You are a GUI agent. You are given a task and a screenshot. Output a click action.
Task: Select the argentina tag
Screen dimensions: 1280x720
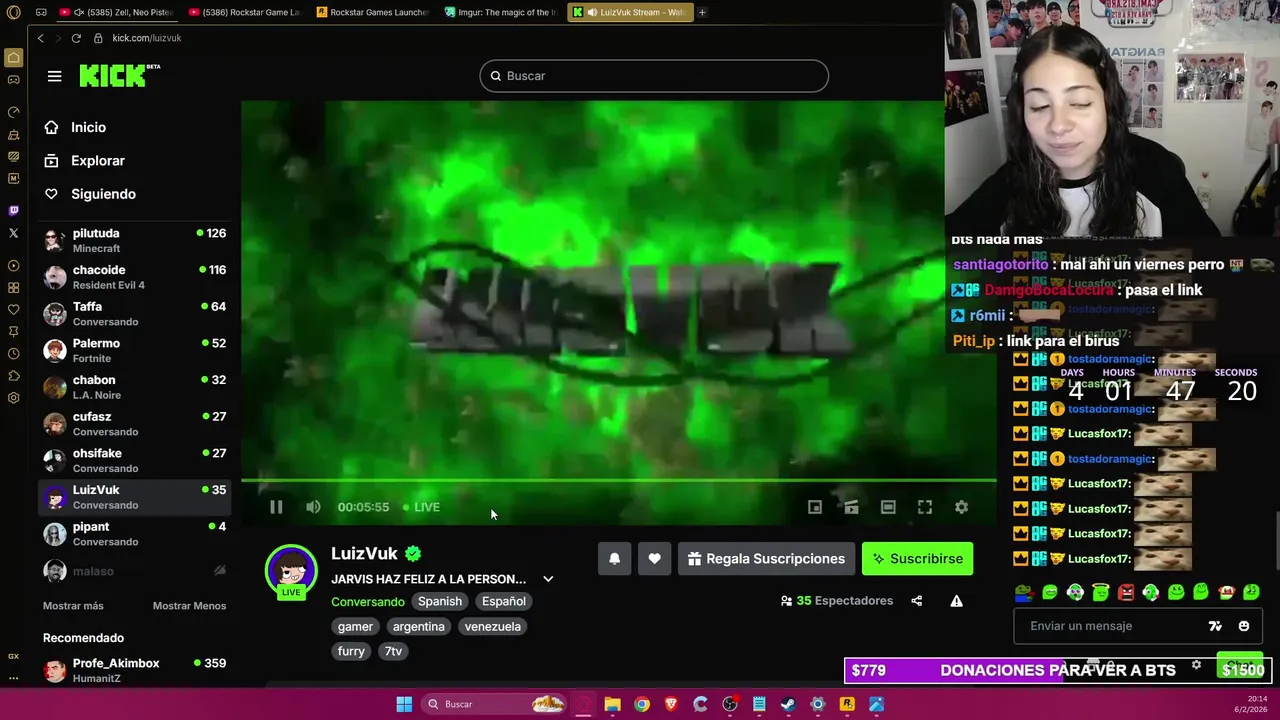click(x=419, y=626)
